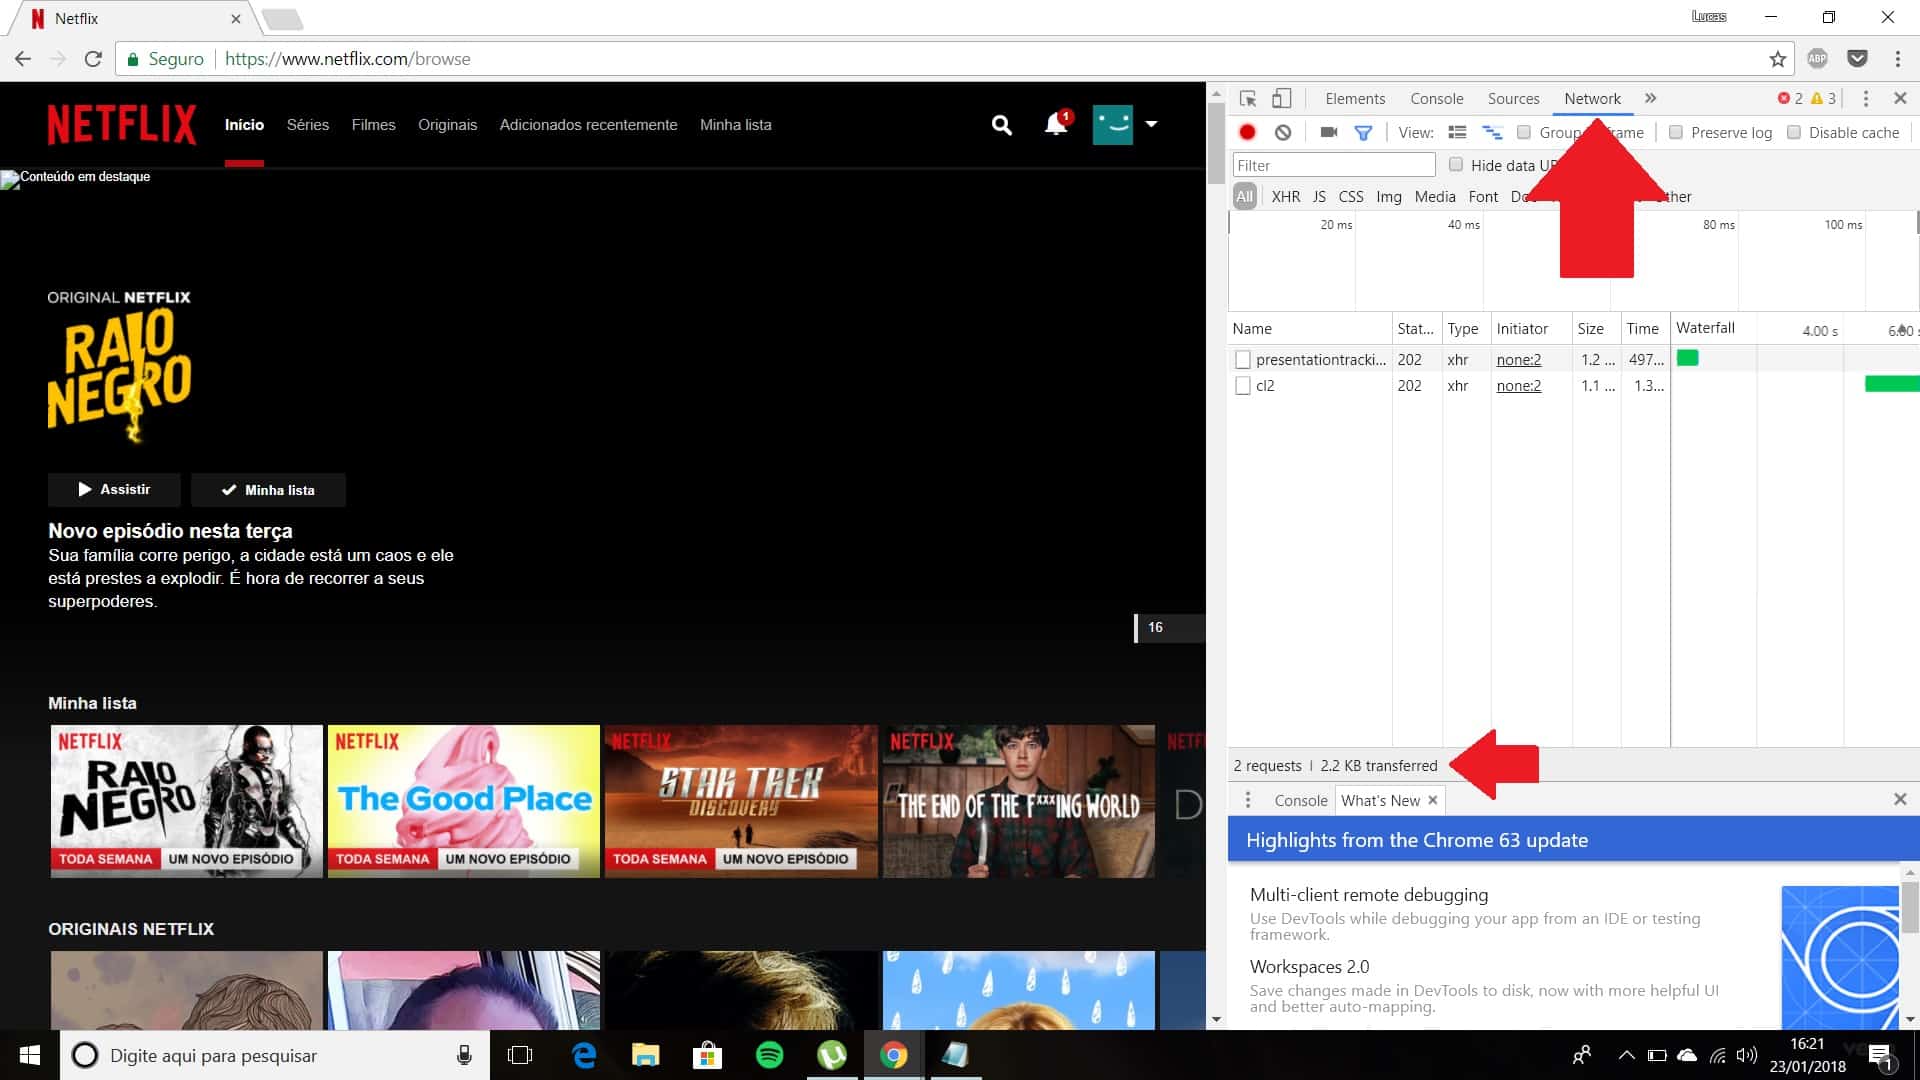Screen dimensions: 1920x1080
Task: Open Minha lista in top navigation
Action: (735, 125)
